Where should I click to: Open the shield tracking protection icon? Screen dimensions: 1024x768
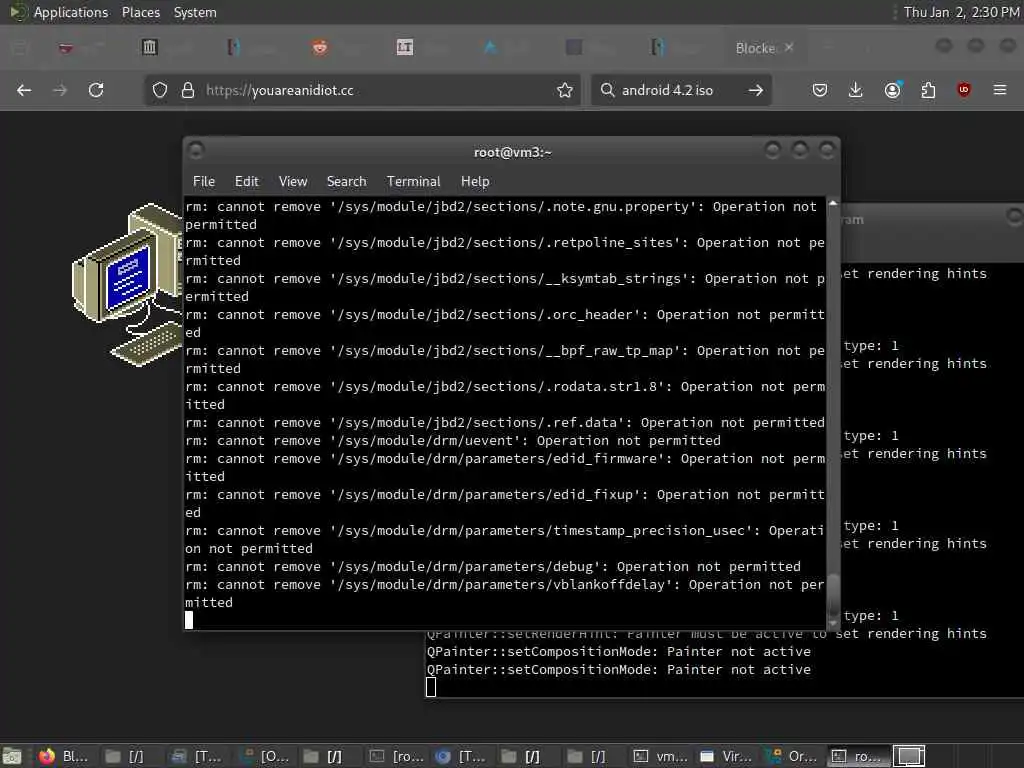[160, 90]
